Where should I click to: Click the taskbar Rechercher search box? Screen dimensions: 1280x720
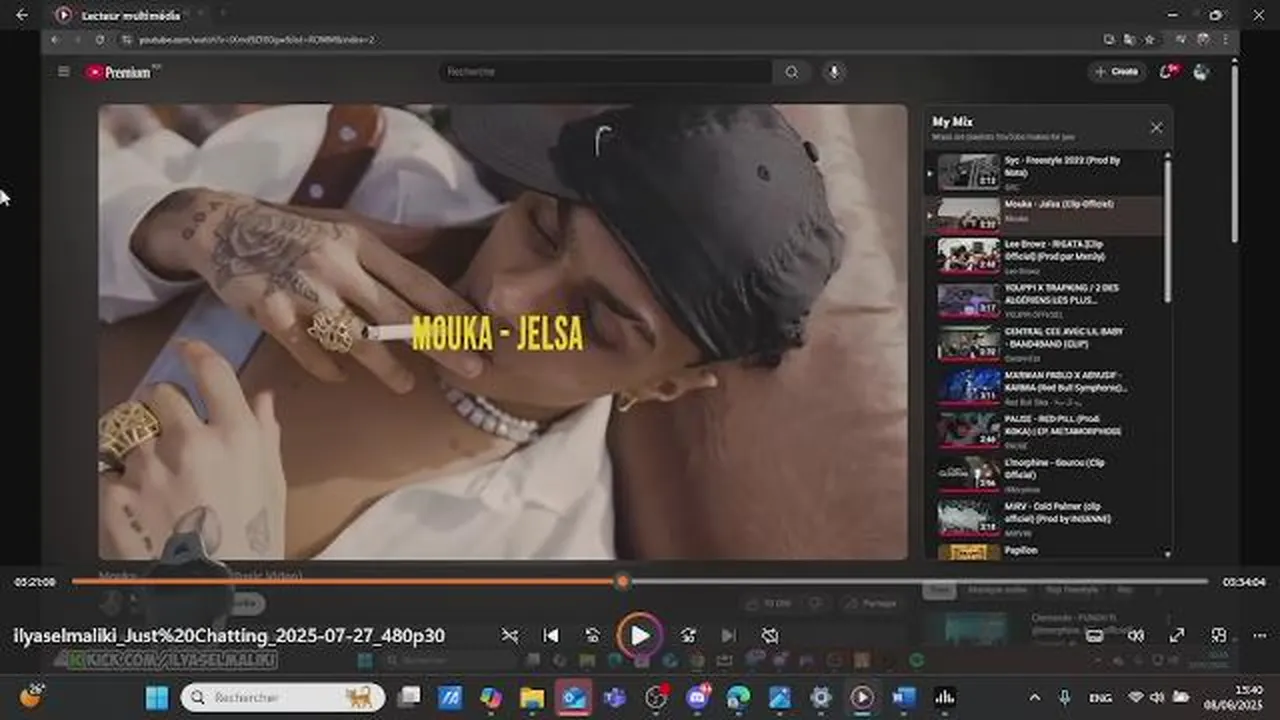tap(283, 697)
